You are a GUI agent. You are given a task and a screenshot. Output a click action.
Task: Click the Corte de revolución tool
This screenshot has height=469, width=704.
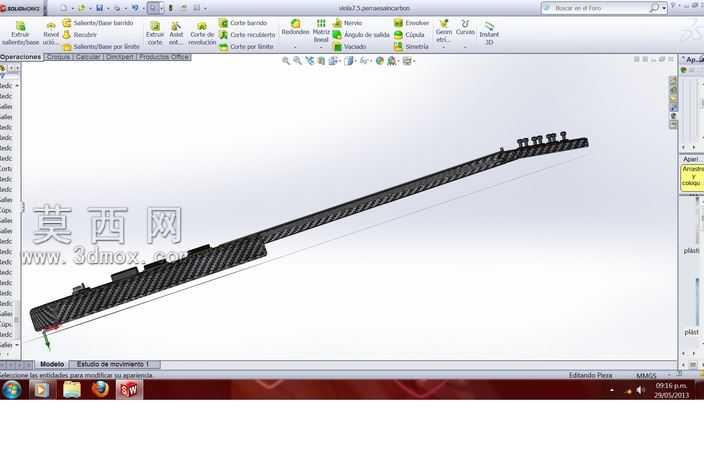(x=202, y=33)
